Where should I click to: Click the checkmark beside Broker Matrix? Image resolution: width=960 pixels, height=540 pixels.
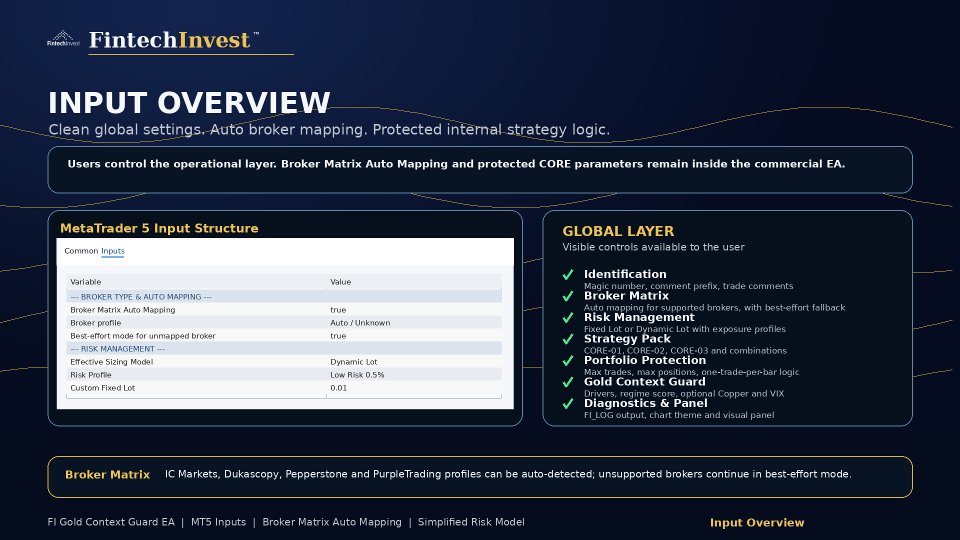tap(568, 296)
